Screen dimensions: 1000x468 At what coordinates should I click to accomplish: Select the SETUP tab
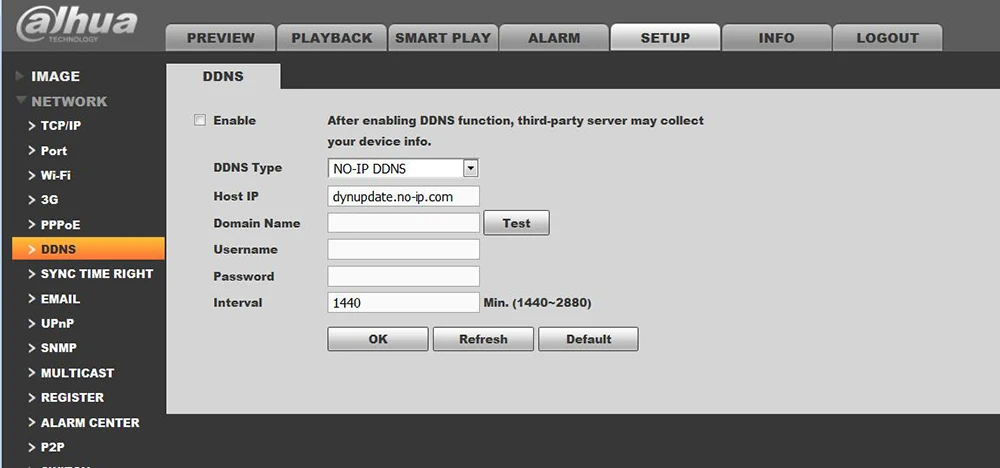[665, 38]
